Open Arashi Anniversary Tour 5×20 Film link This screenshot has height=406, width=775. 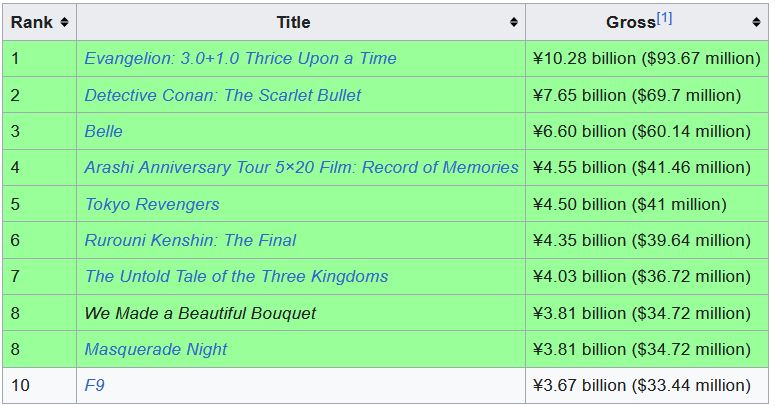pos(301,168)
